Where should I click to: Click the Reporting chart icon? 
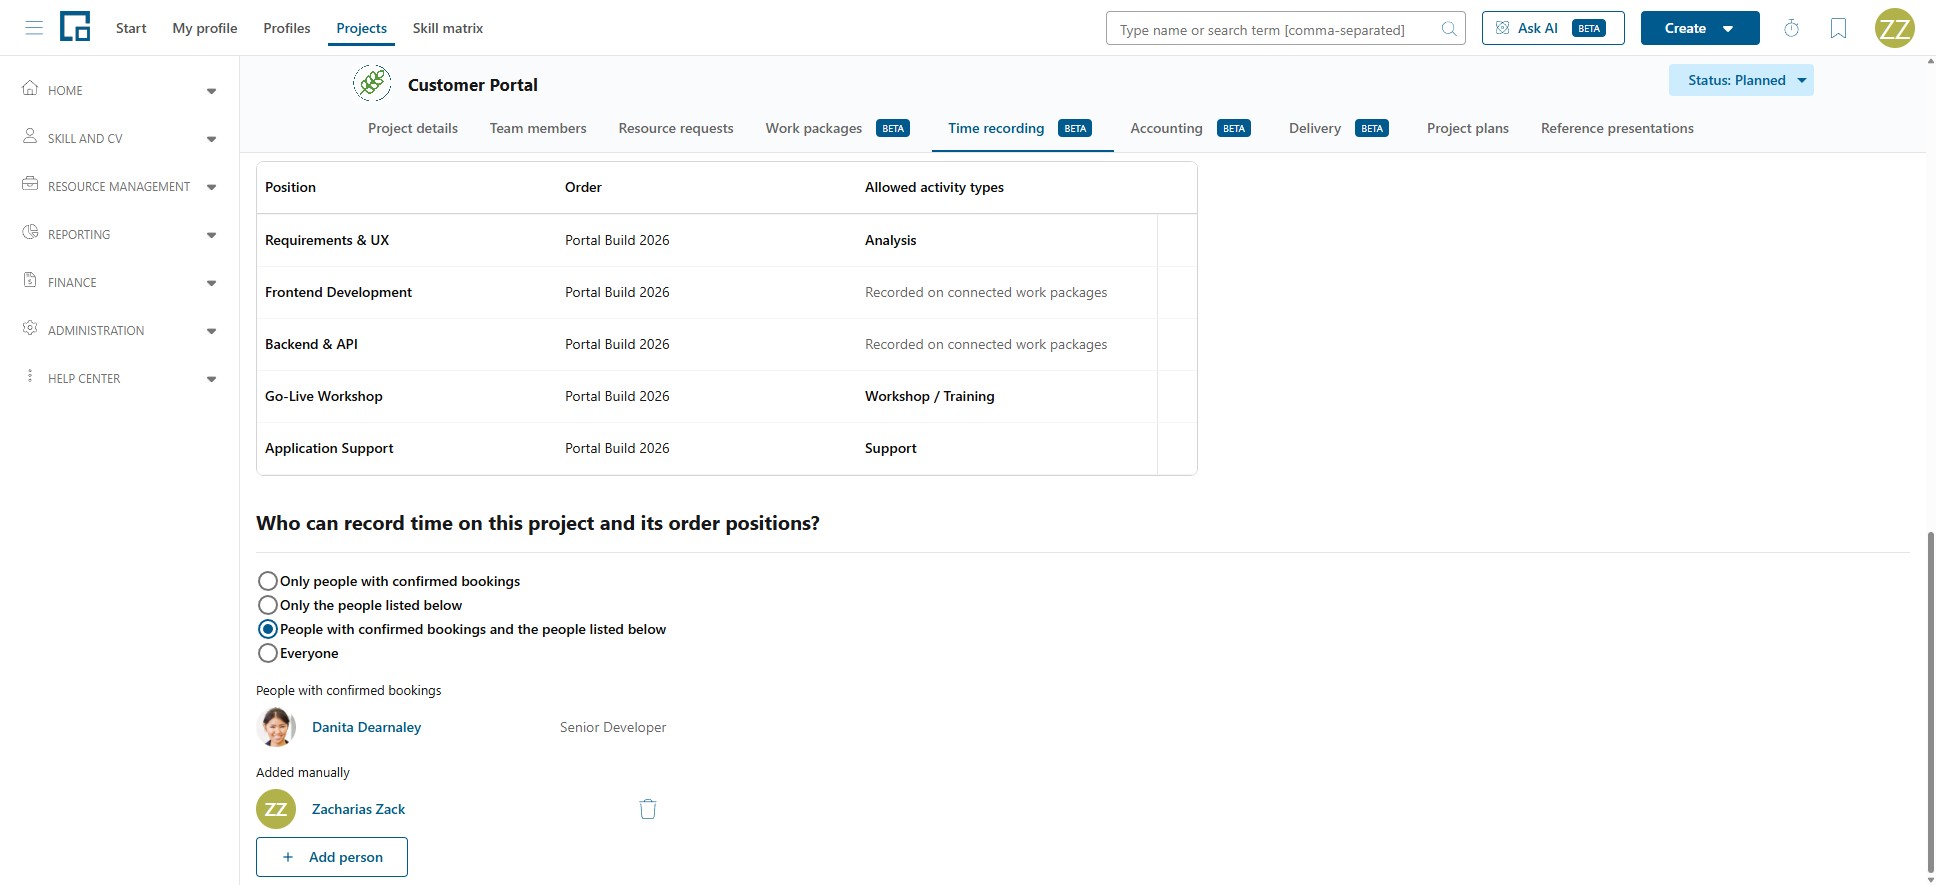[x=30, y=232]
